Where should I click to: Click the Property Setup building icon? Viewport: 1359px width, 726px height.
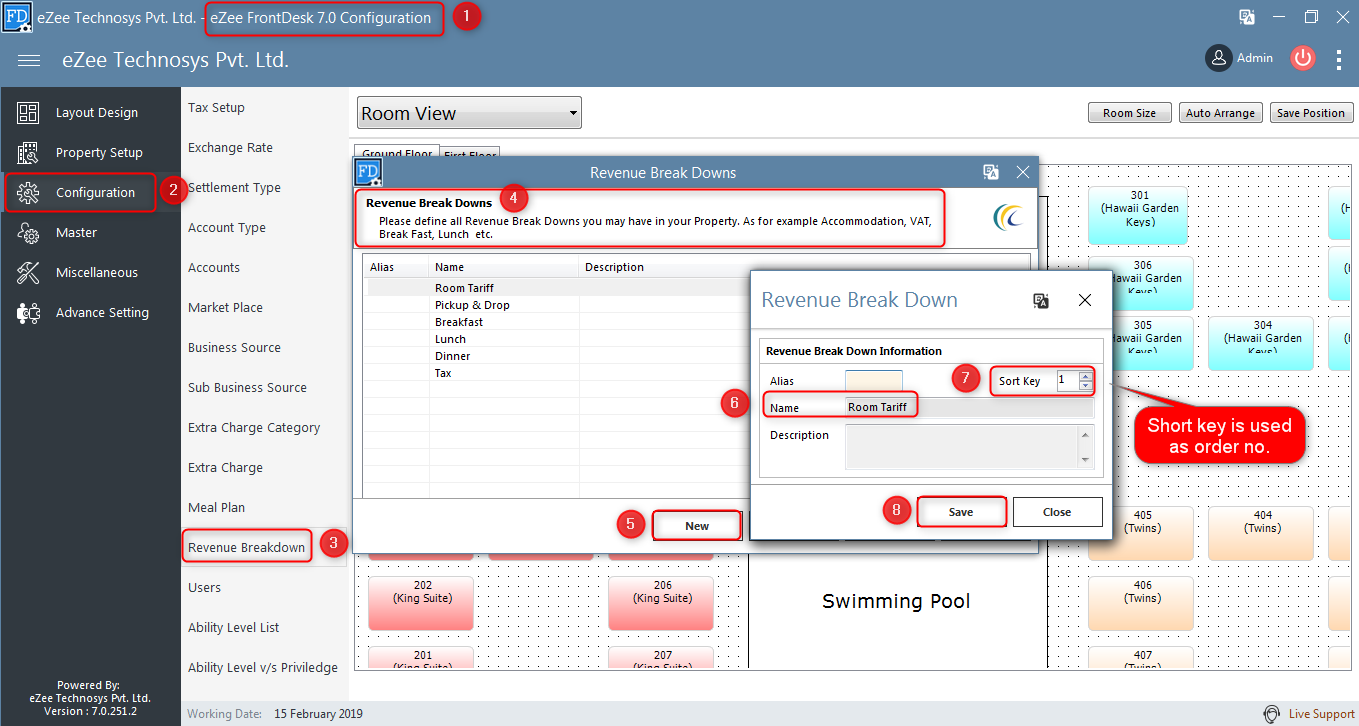[28, 153]
